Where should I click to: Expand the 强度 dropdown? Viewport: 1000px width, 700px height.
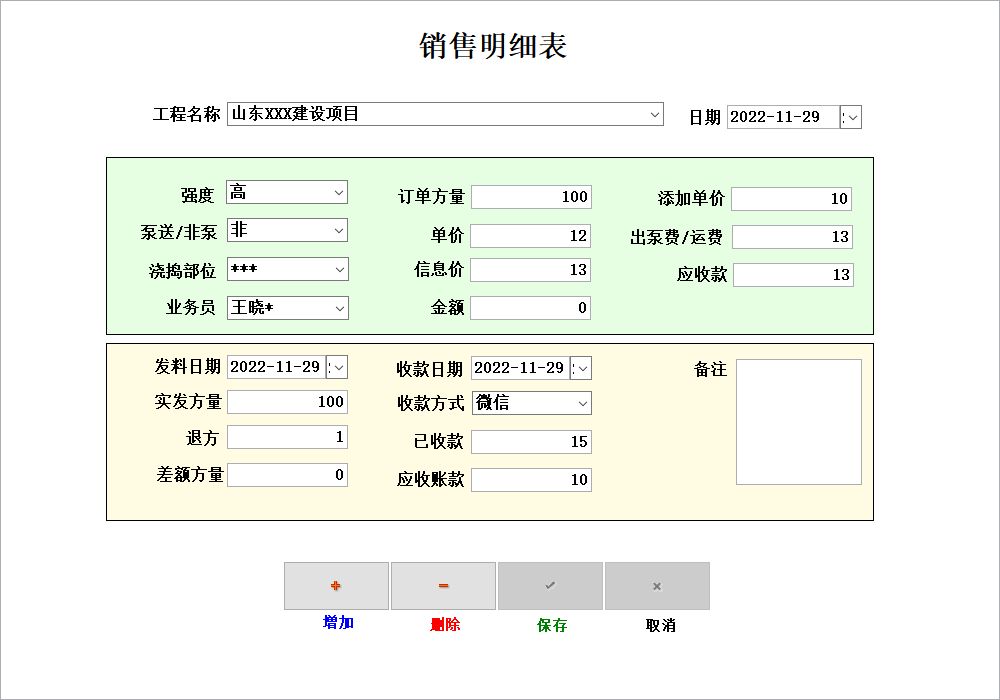pyautogui.click(x=339, y=193)
